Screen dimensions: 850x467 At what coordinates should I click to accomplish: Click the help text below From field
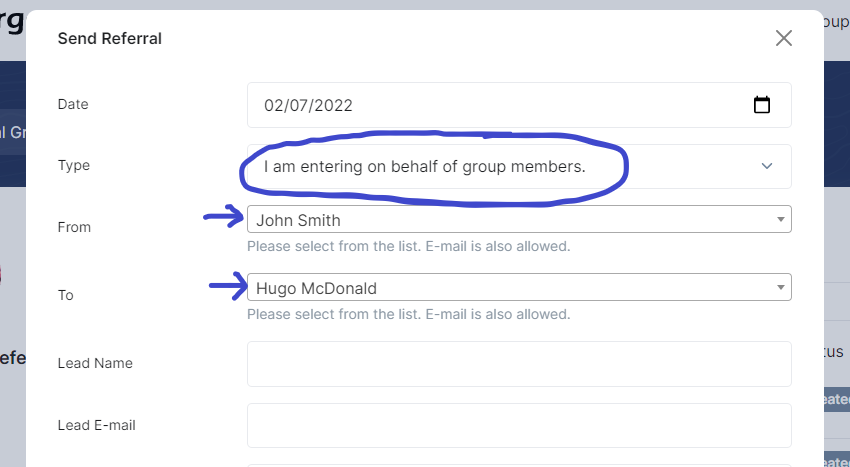coord(408,246)
